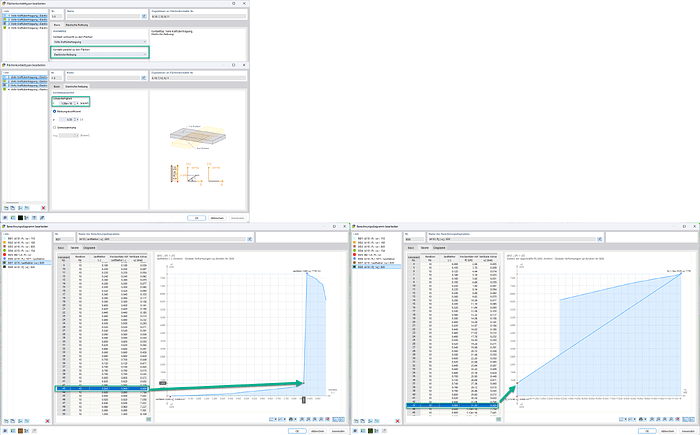This screenshot has width=700, height=435.
Task: Click highlighted blue row in right diagram table
Action: click(452, 406)
